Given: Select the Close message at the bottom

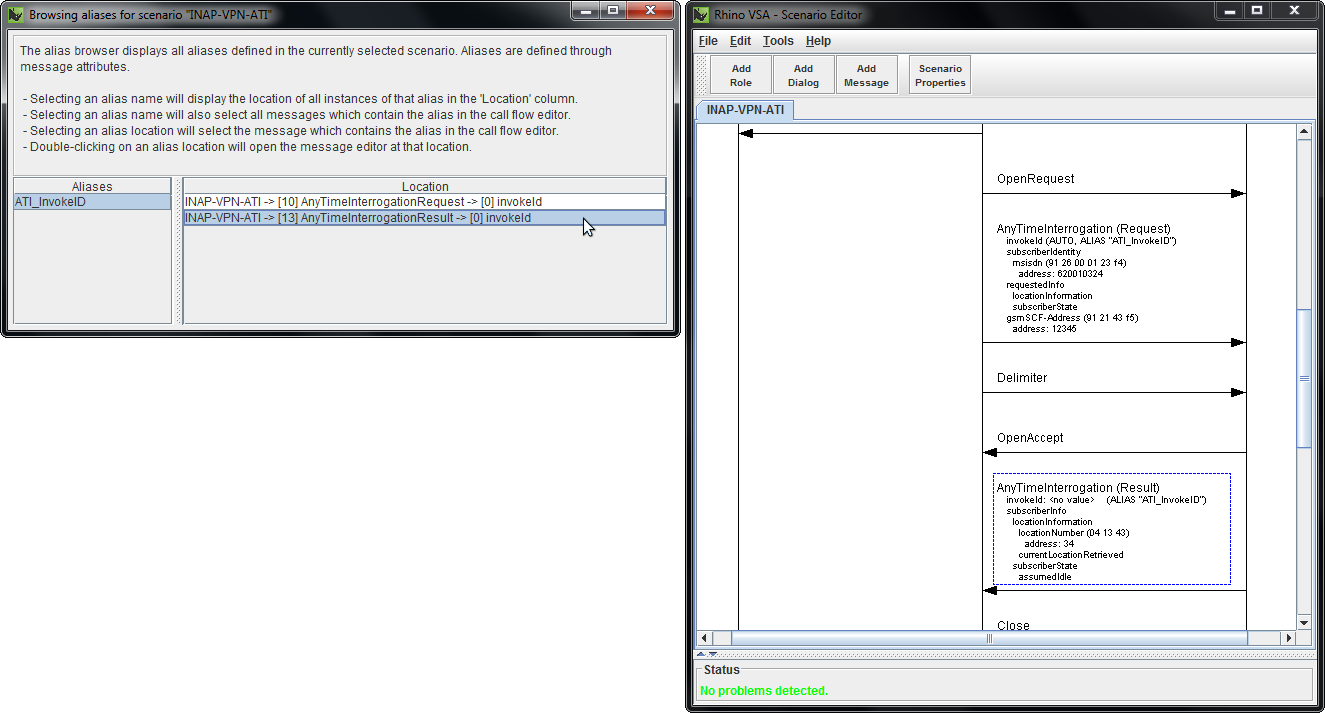Looking at the screenshot, I should tap(1013, 624).
